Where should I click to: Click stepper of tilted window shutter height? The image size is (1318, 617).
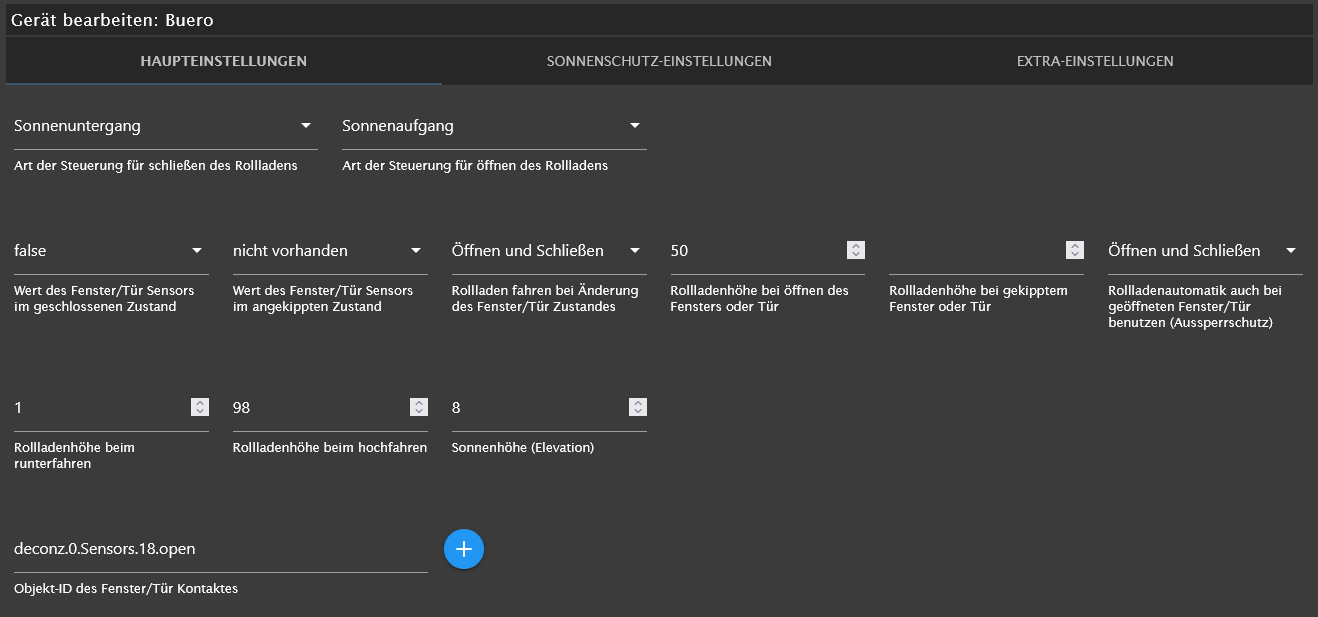point(1075,250)
